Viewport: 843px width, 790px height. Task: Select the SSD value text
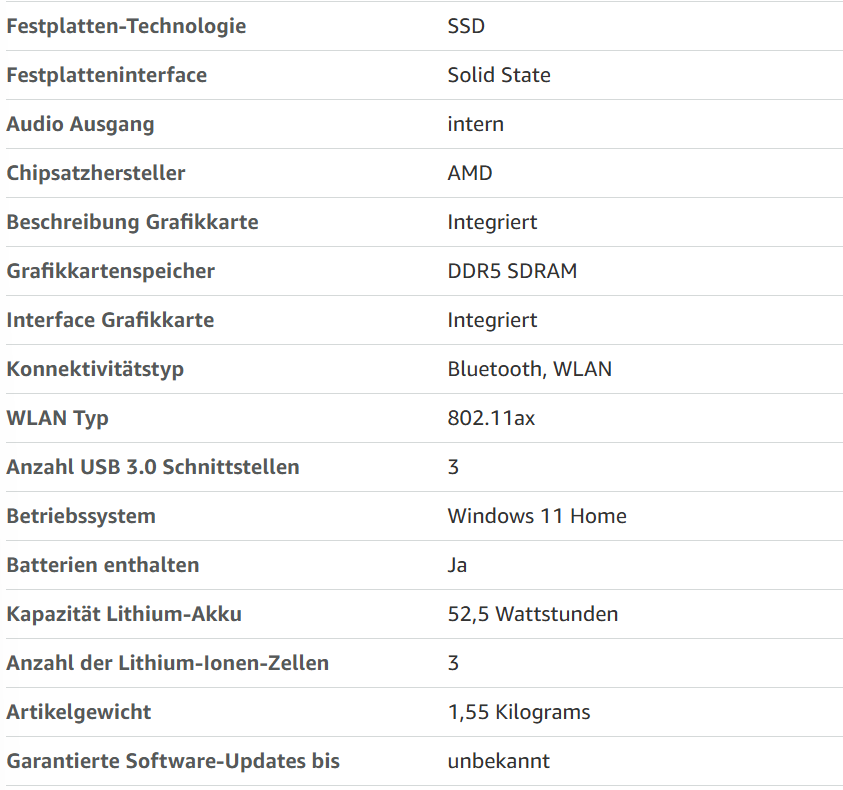(x=466, y=26)
